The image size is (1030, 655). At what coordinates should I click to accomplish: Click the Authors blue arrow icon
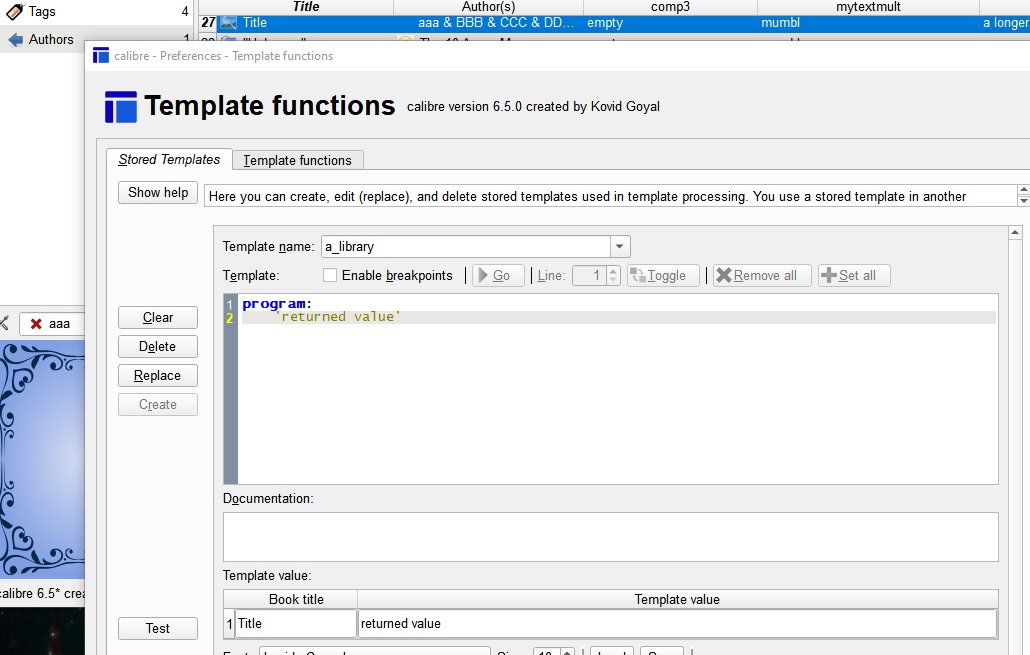pyautogui.click(x=15, y=40)
